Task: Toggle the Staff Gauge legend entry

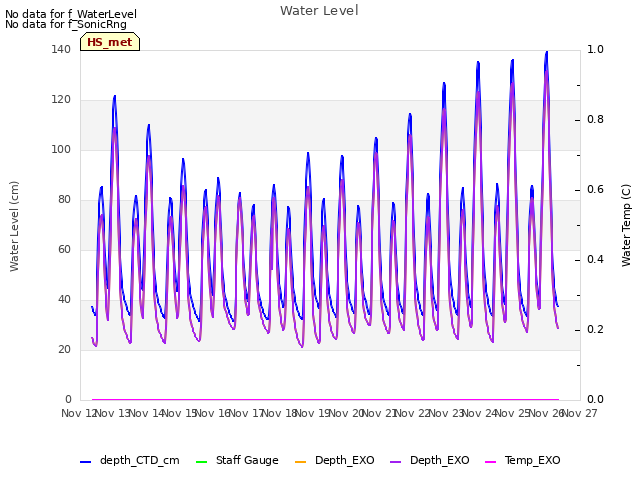Action: (237, 460)
